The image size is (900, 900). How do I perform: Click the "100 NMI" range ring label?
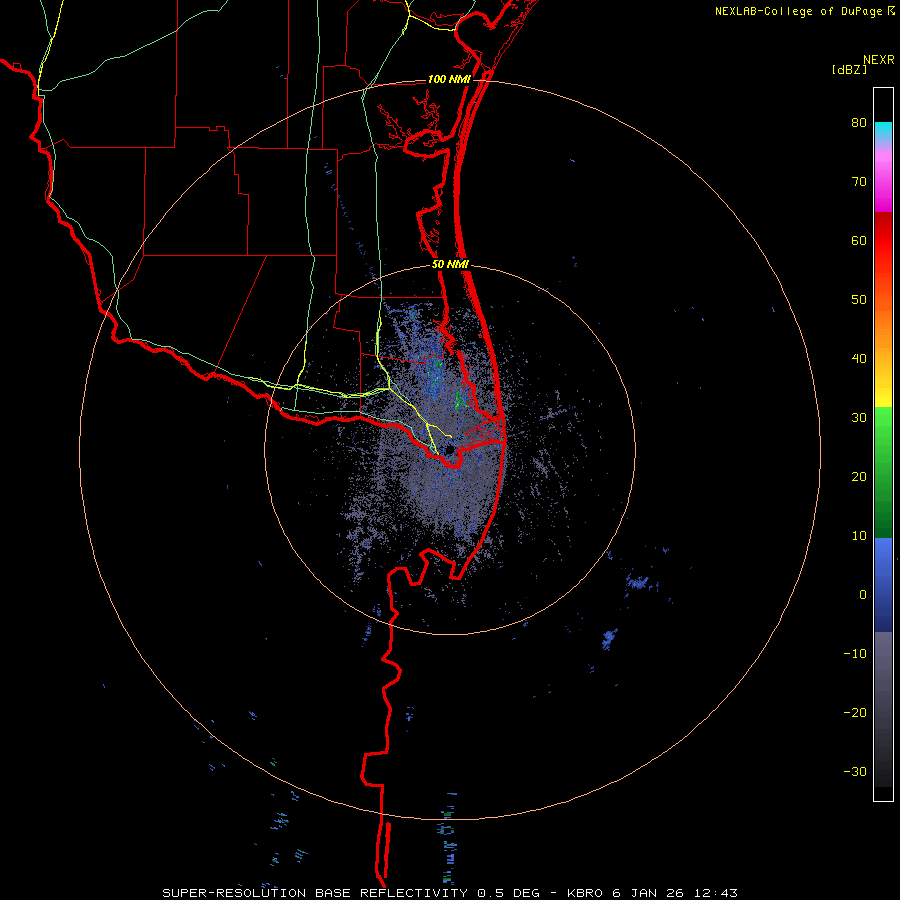(x=449, y=79)
